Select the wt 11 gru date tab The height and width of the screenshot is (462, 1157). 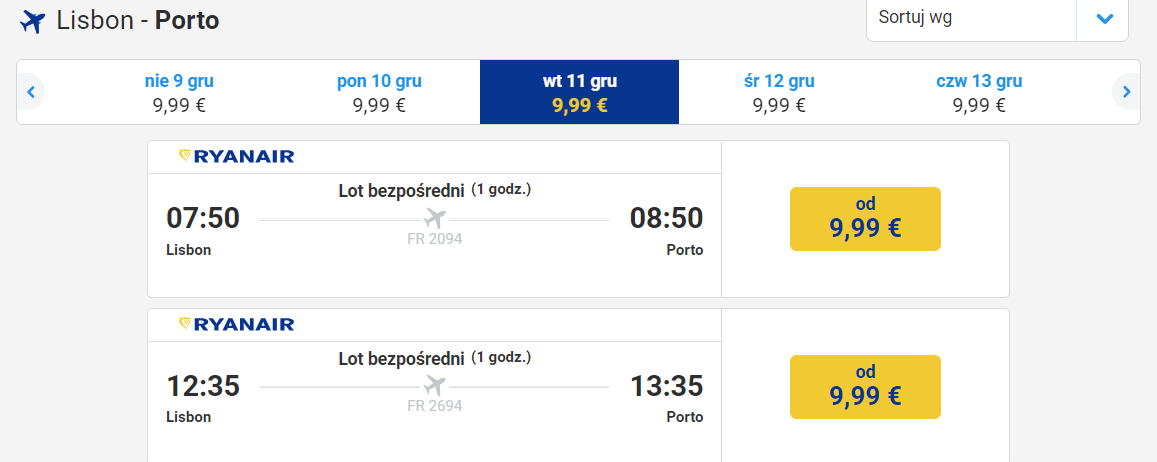pyautogui.click(x=579, y=92)
